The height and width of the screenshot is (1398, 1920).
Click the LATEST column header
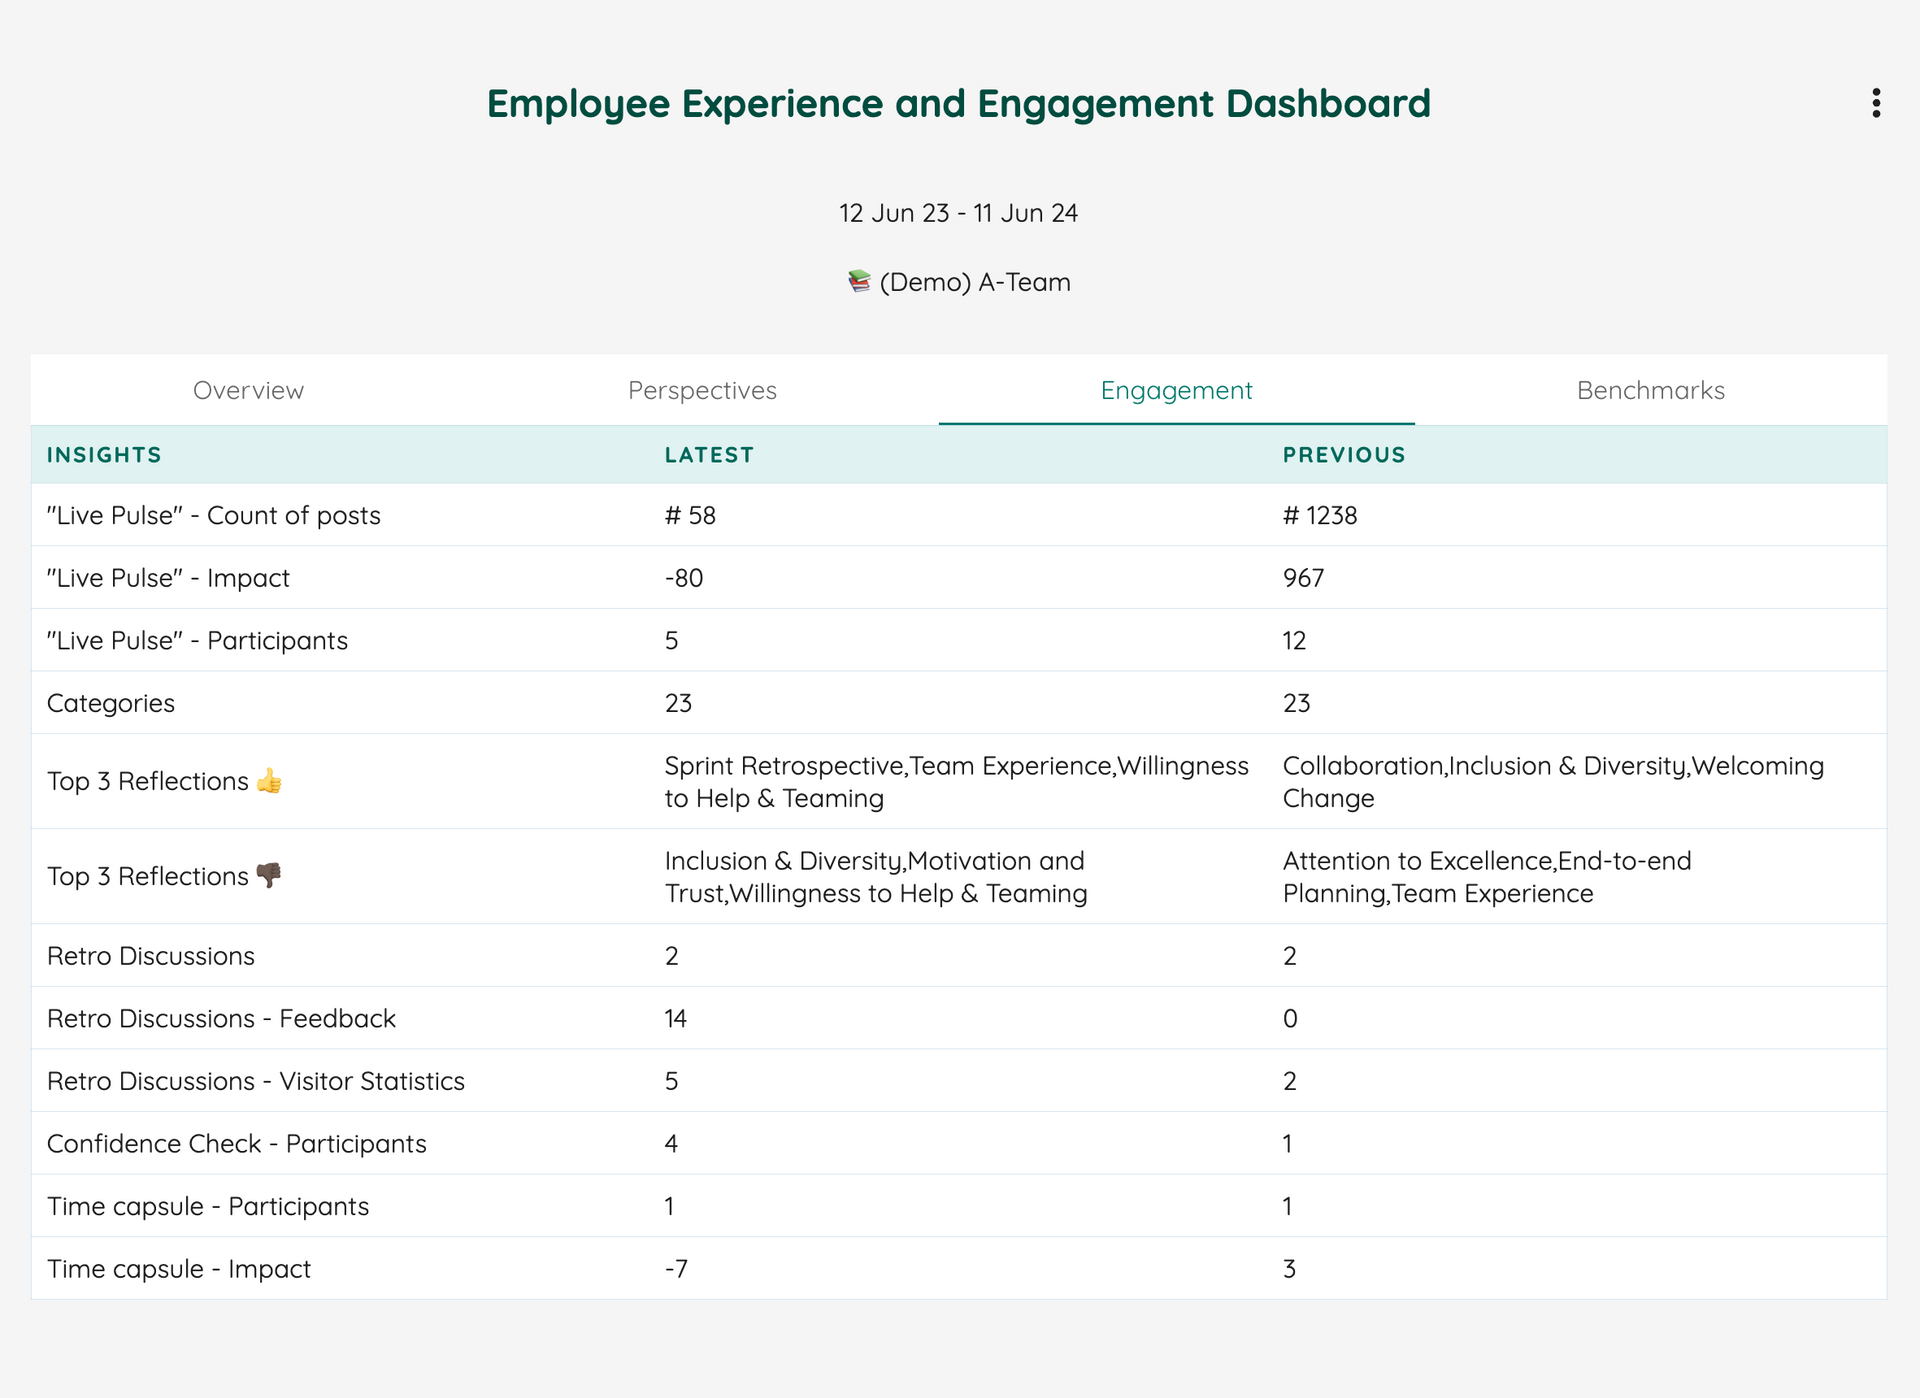[x=709, y=455]
